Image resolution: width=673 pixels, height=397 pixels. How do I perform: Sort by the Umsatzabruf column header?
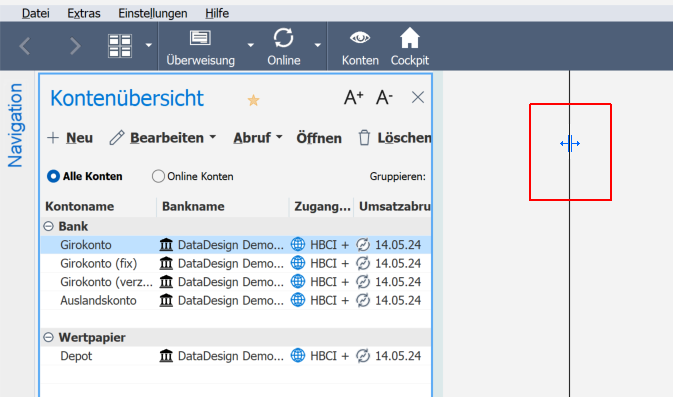coord(394,206)
